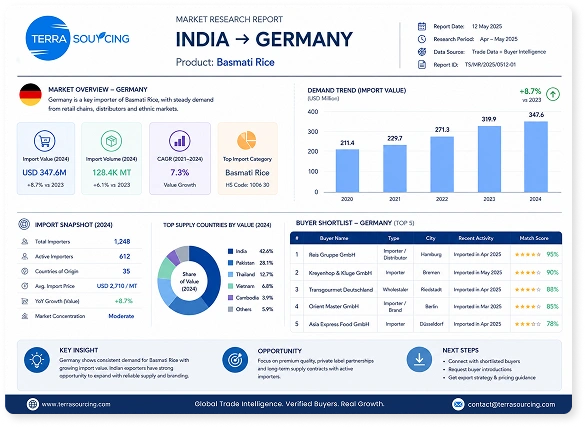The height and width of the screenshot is (428, 586).
Task: Select the Kreyenhop & Kluge GmbH row
Action: pyautogui.click(x=426, y=272)
